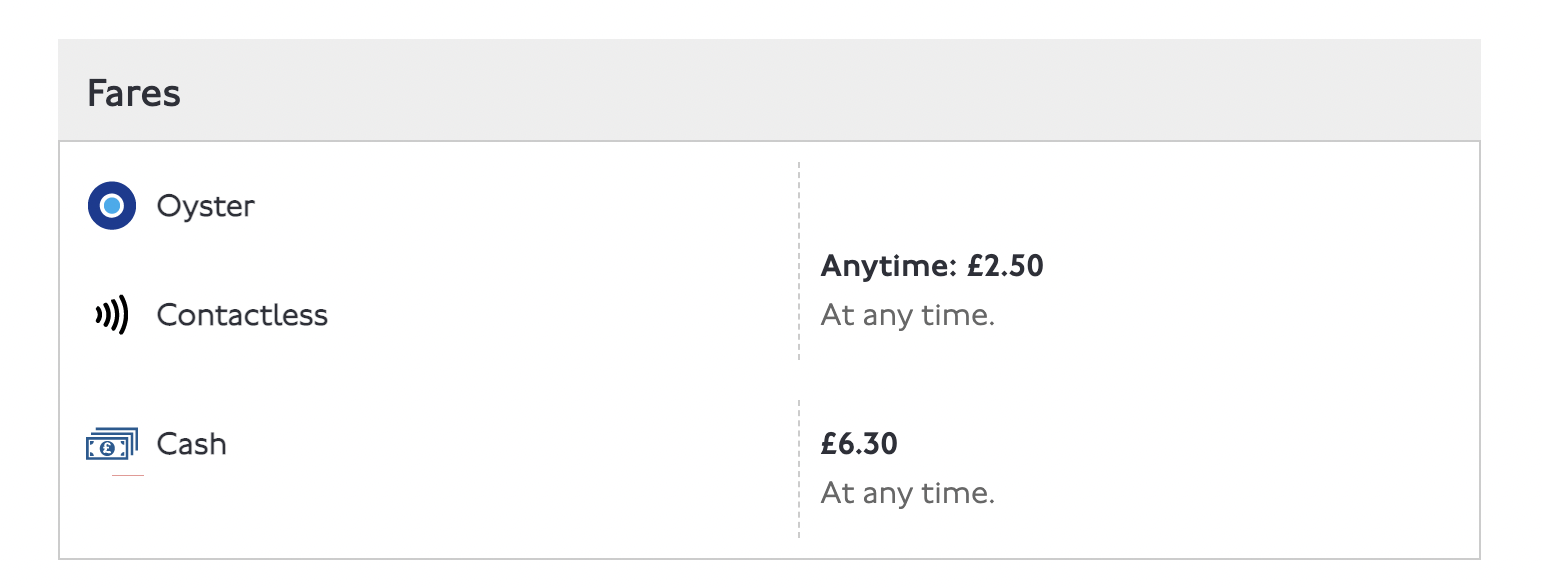Select the Oyster label text
The image size is (1542, 588).
[x=205, y=206]
